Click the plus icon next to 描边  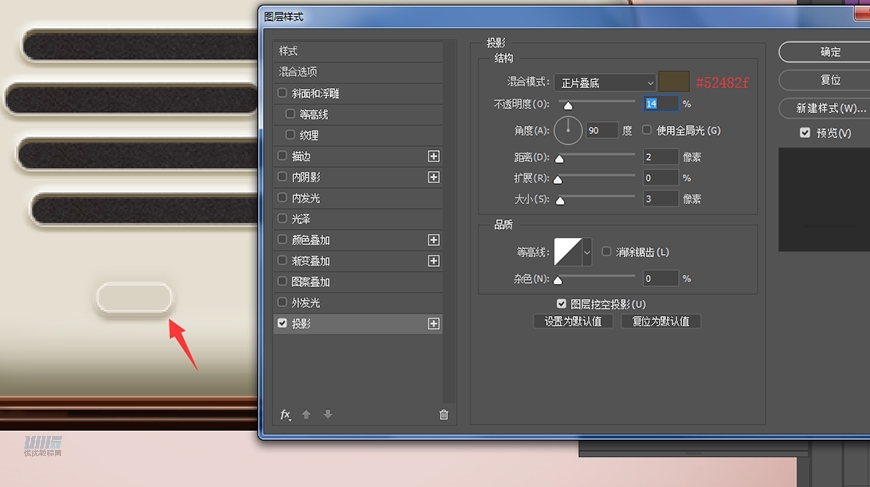(x=433, y=156)
